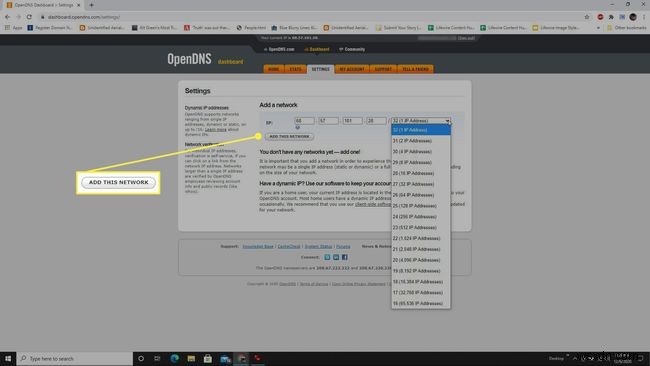650x366 pixels.
Task: Open the Windows Start menu
Action: pyautogui.click(x=8, y=359)
